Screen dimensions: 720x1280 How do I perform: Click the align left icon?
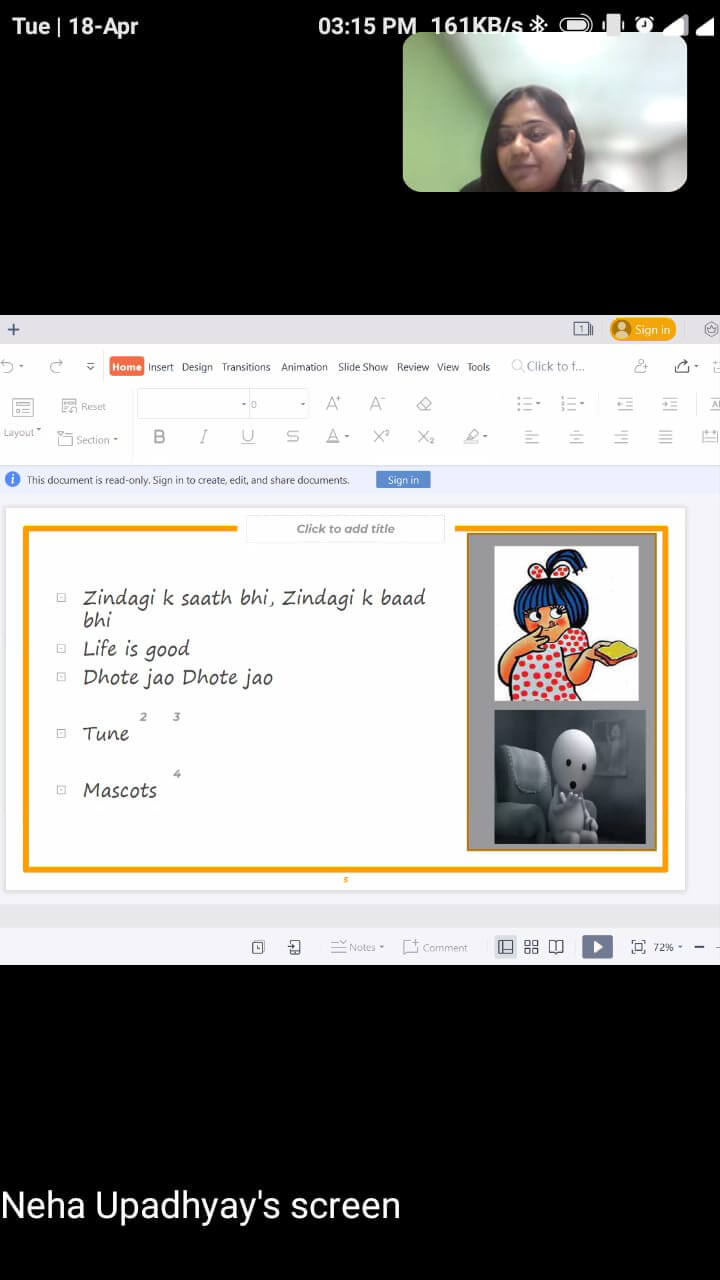coord(532,437)
